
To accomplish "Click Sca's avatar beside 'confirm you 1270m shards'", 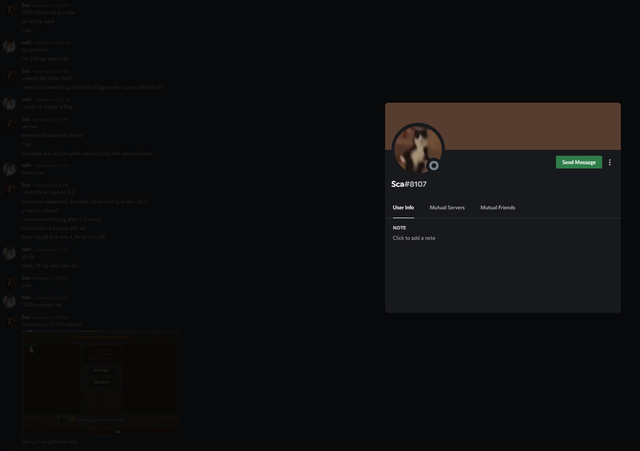I will 9,320.
